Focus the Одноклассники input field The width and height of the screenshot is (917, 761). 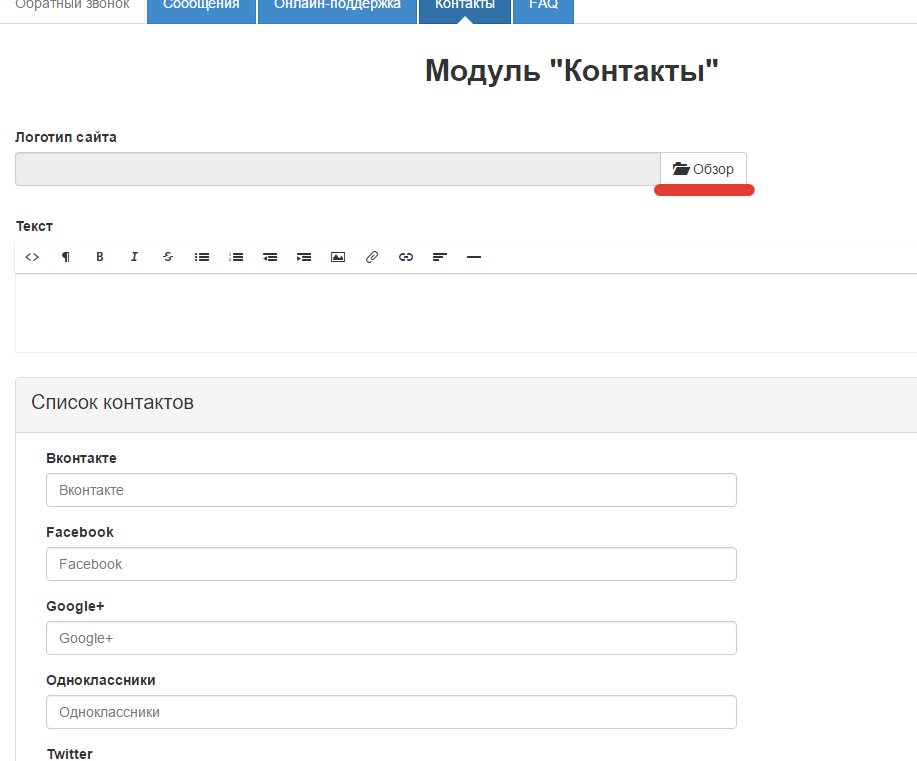coord(391,712)
